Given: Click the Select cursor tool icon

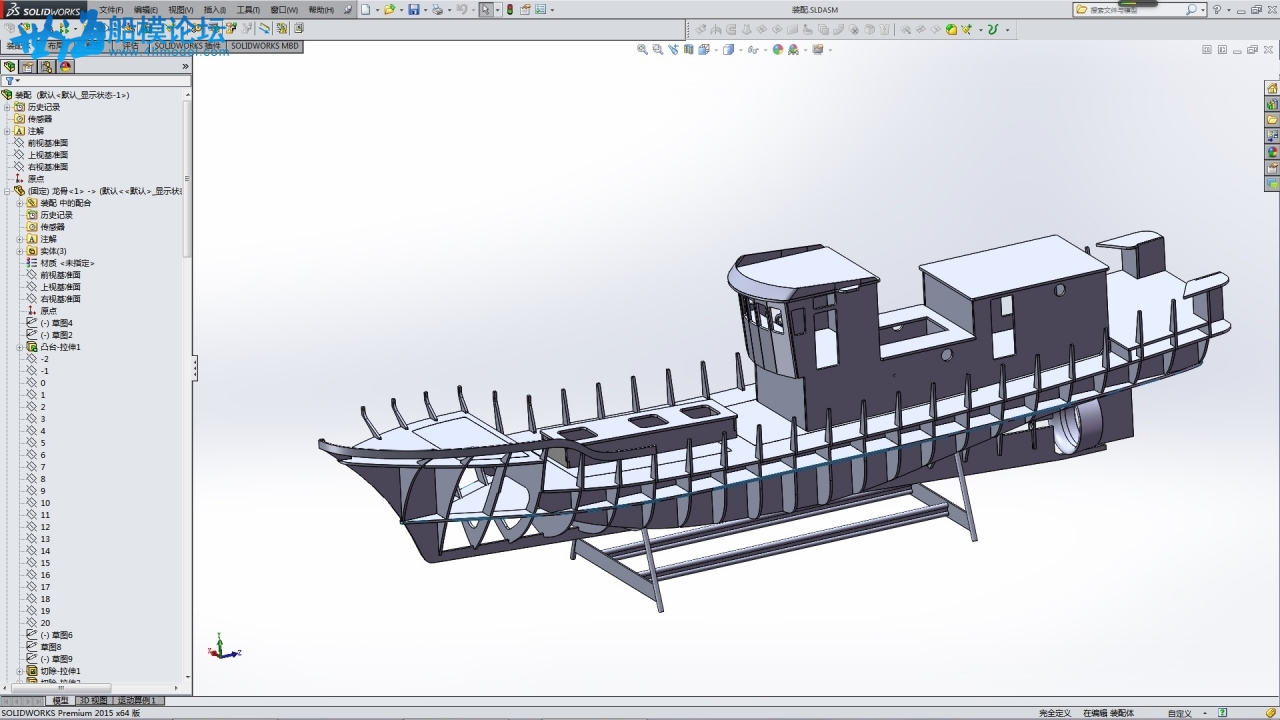Looking at the screenshot, I should coord(485,9).
